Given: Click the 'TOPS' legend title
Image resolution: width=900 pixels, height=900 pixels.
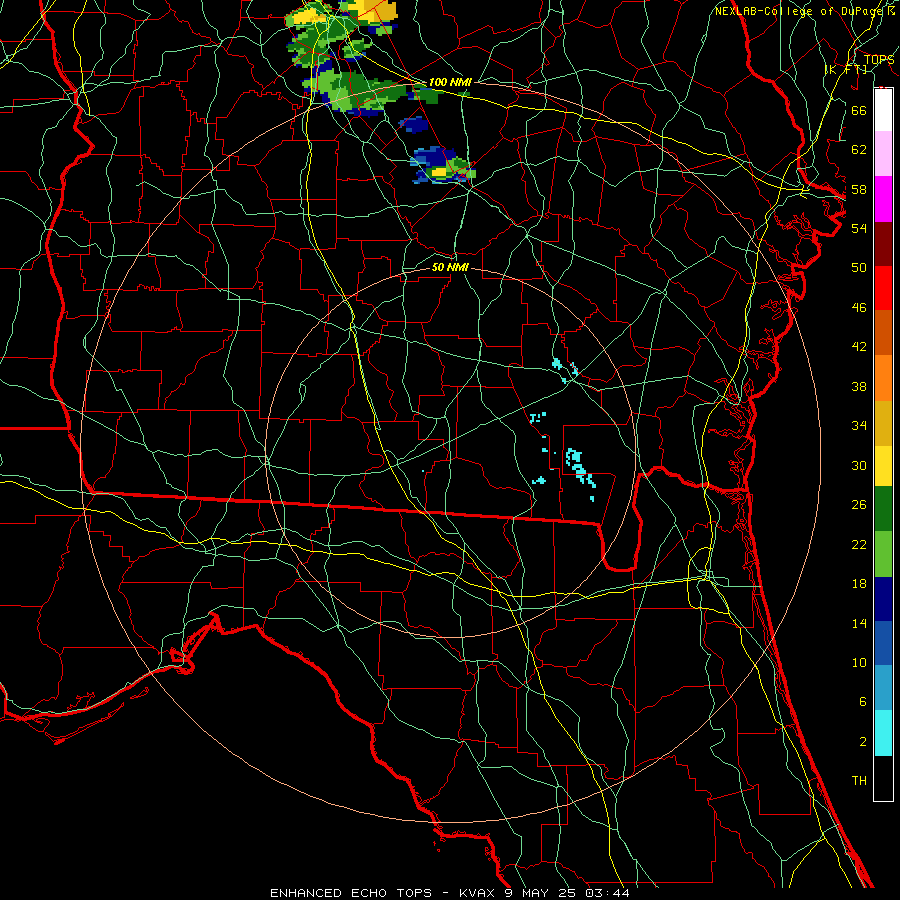Looking at the screenshot, I should (879, 60).
